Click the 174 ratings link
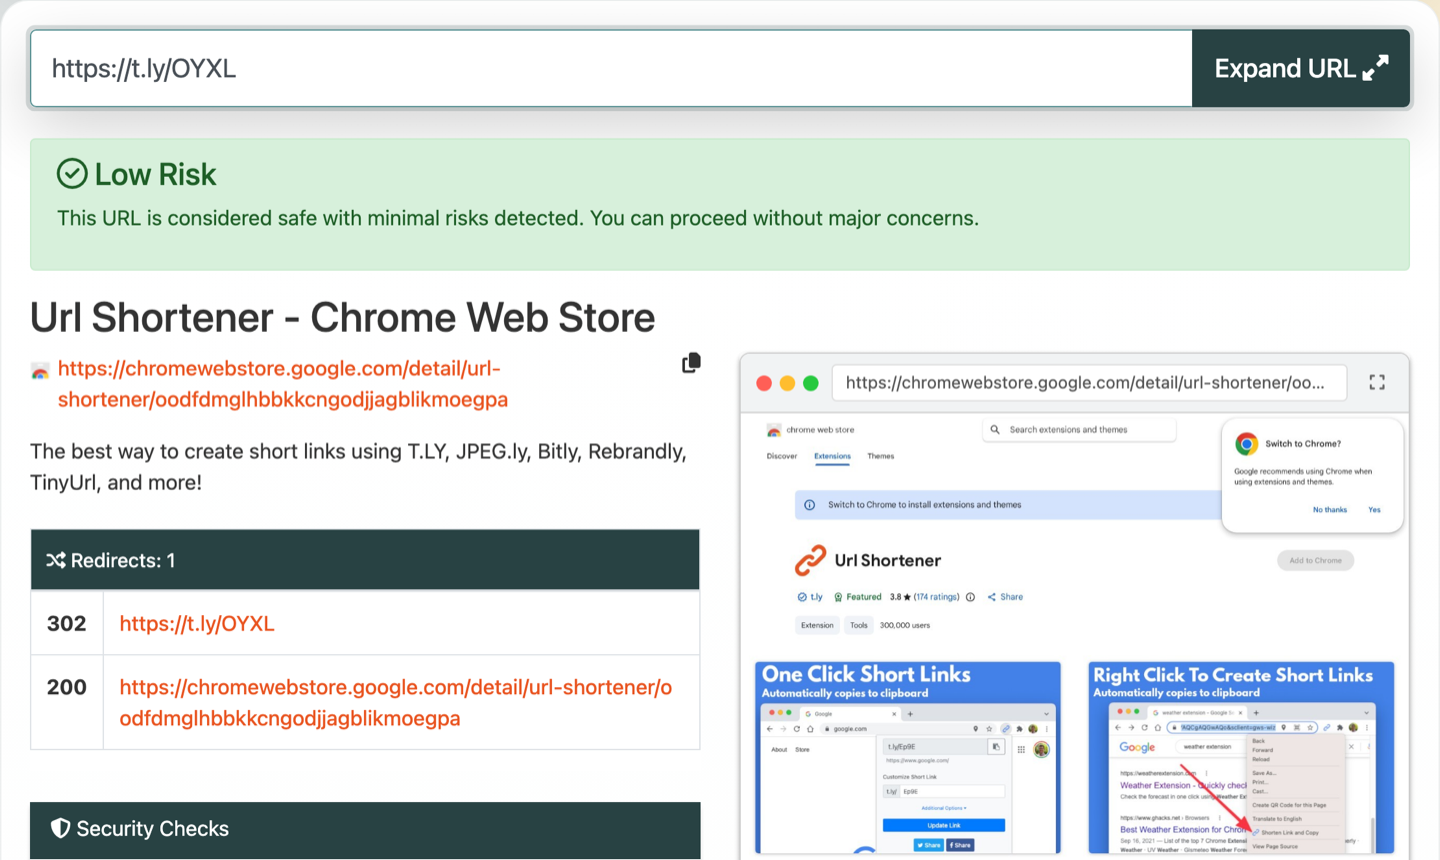The image size is (1440, 860). [936, 597]
